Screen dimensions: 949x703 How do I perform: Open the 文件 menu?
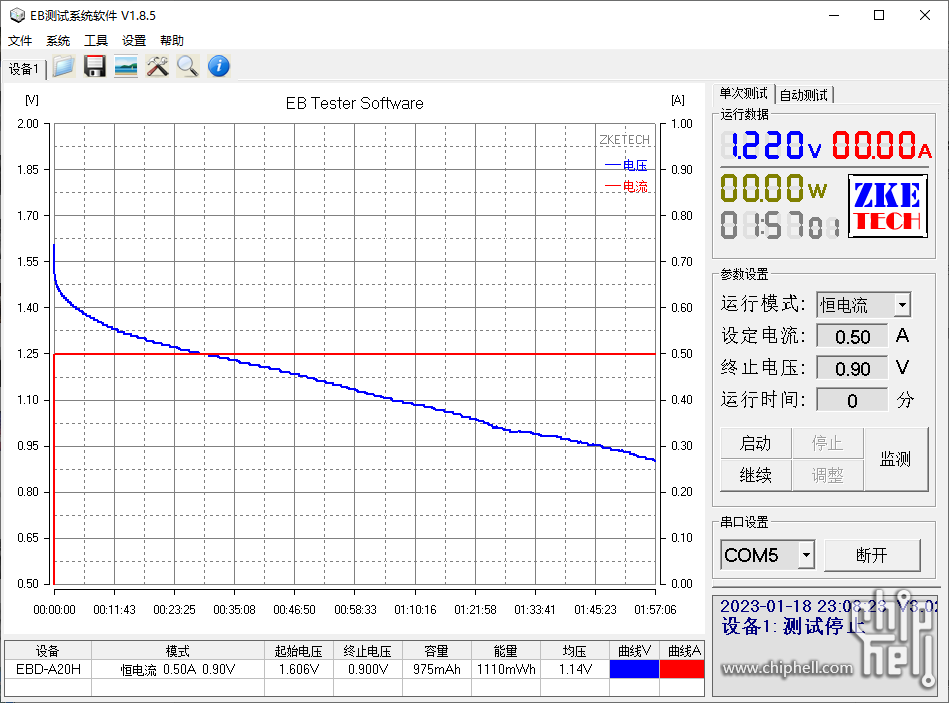(x=20, y=41)
